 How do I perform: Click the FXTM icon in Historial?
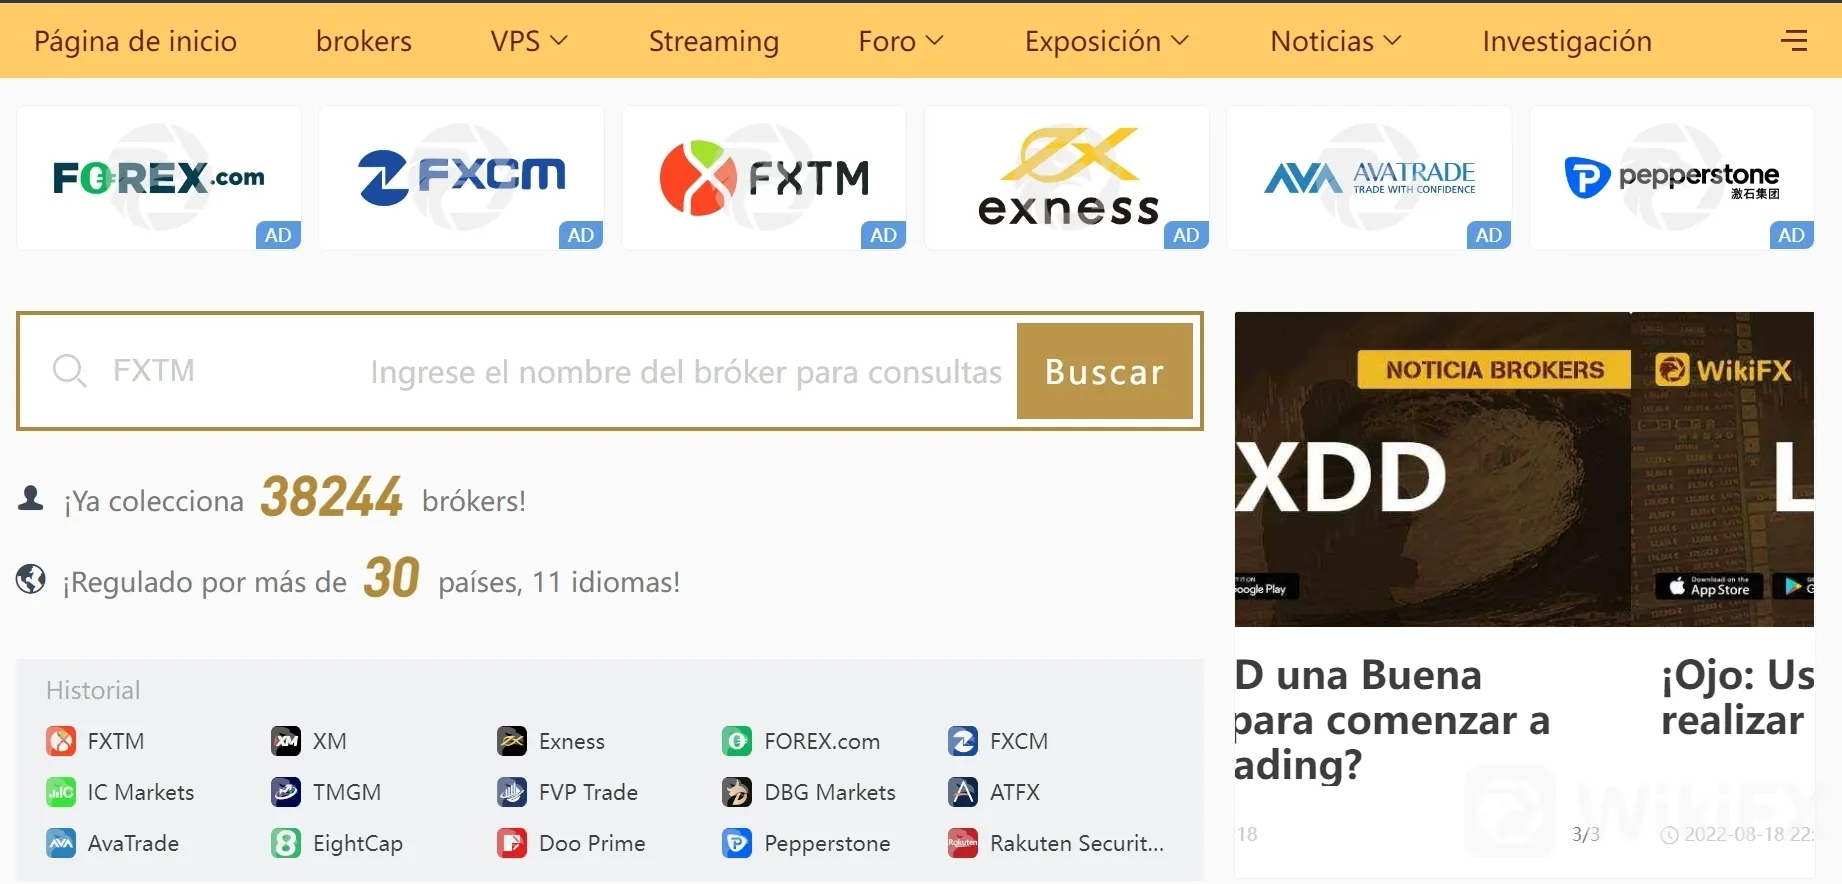[x=61, y=741]
